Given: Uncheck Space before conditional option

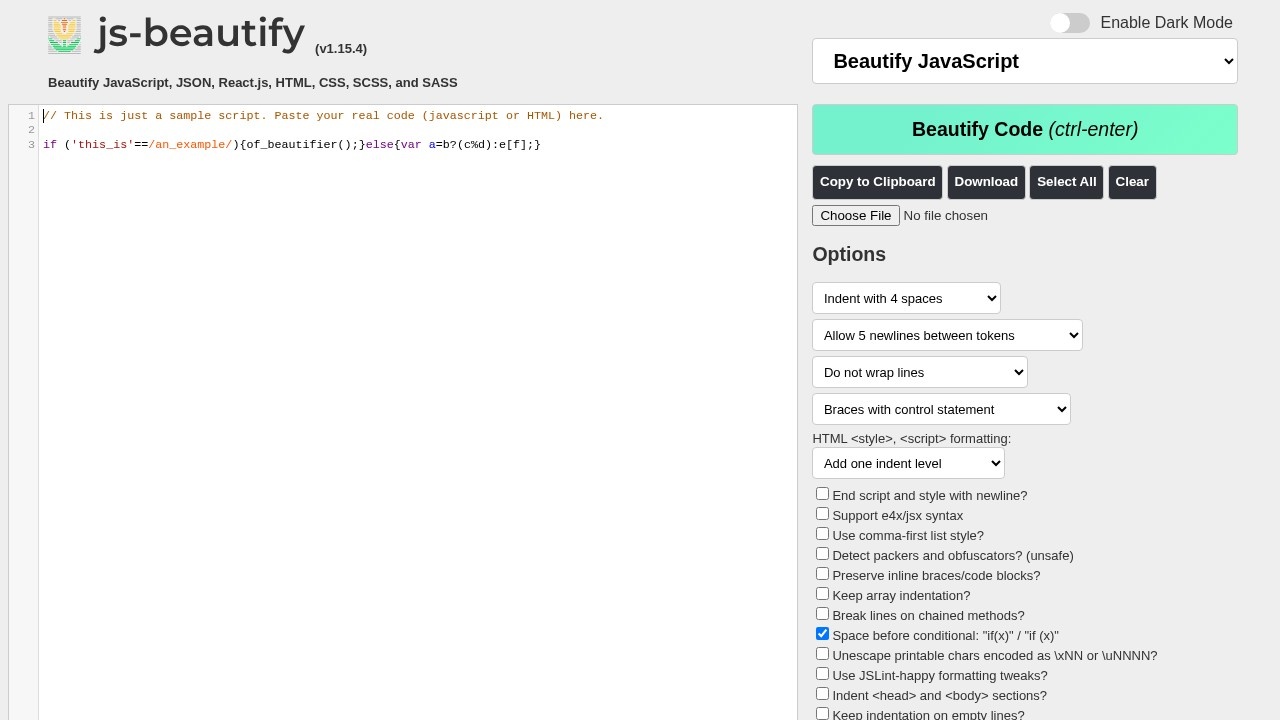Looking at the screenshot, I should [822, 634].
